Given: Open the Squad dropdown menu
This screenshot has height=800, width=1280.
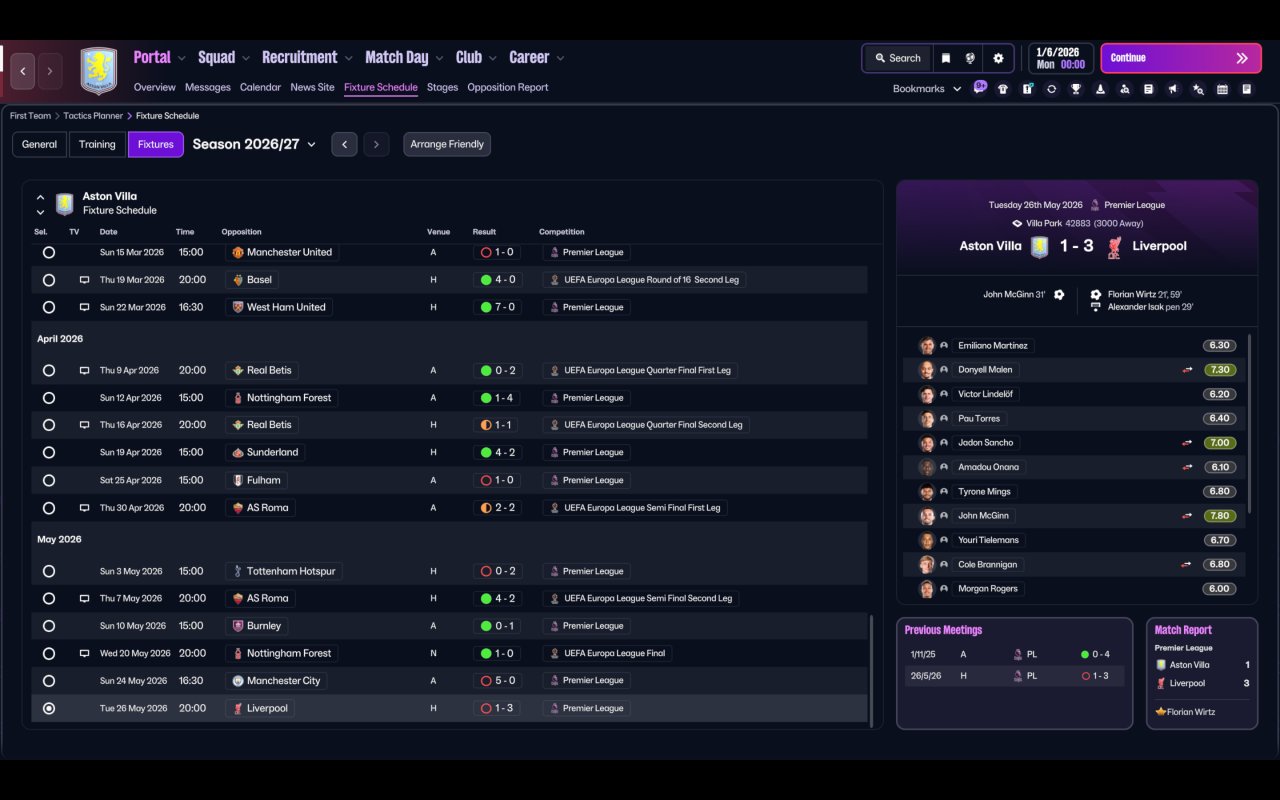Looking at the screenshot, I should click(225, 58).
